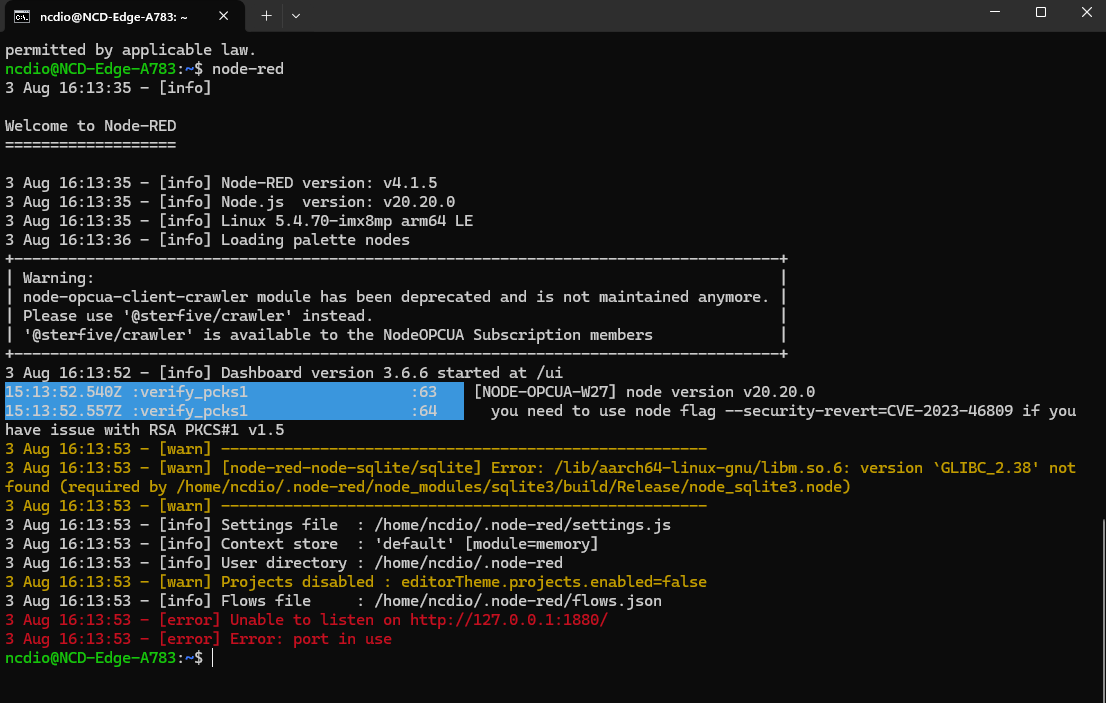The height and width of the screenshot is (703, 1106).
Task: Click 'Loading palette nodes' line
Action: tap(207, 240)
